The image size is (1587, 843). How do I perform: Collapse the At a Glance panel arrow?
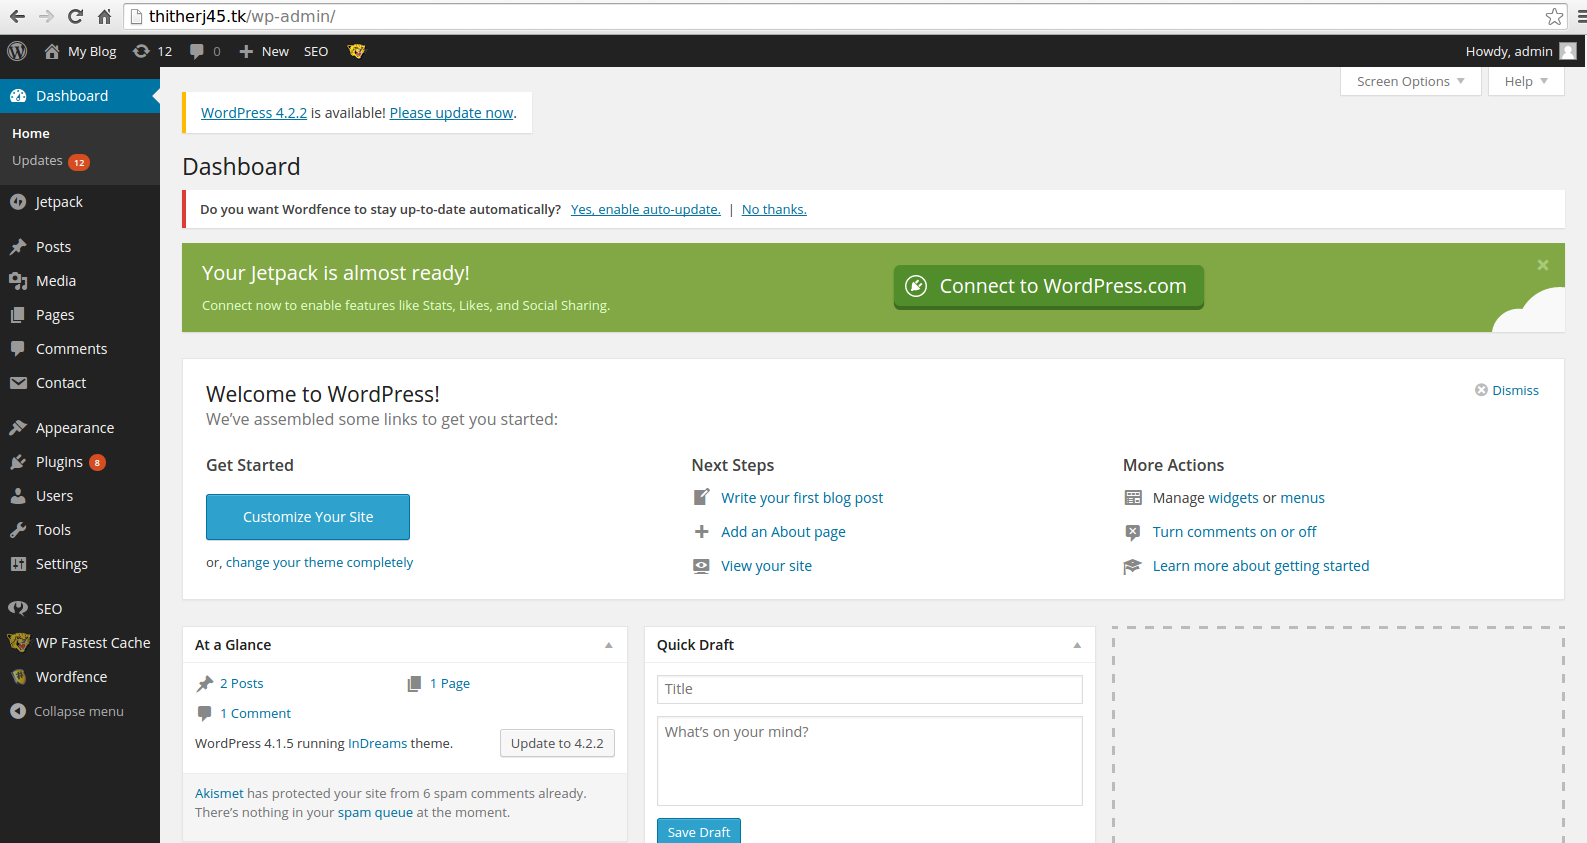point(608,645)
